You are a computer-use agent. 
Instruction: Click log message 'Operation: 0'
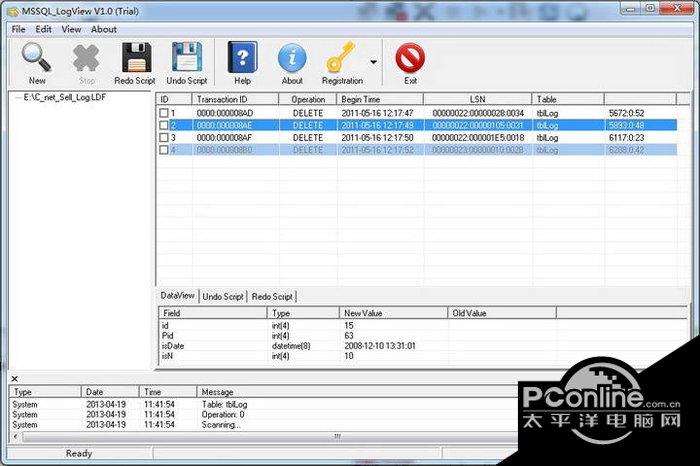coord(223,415)
